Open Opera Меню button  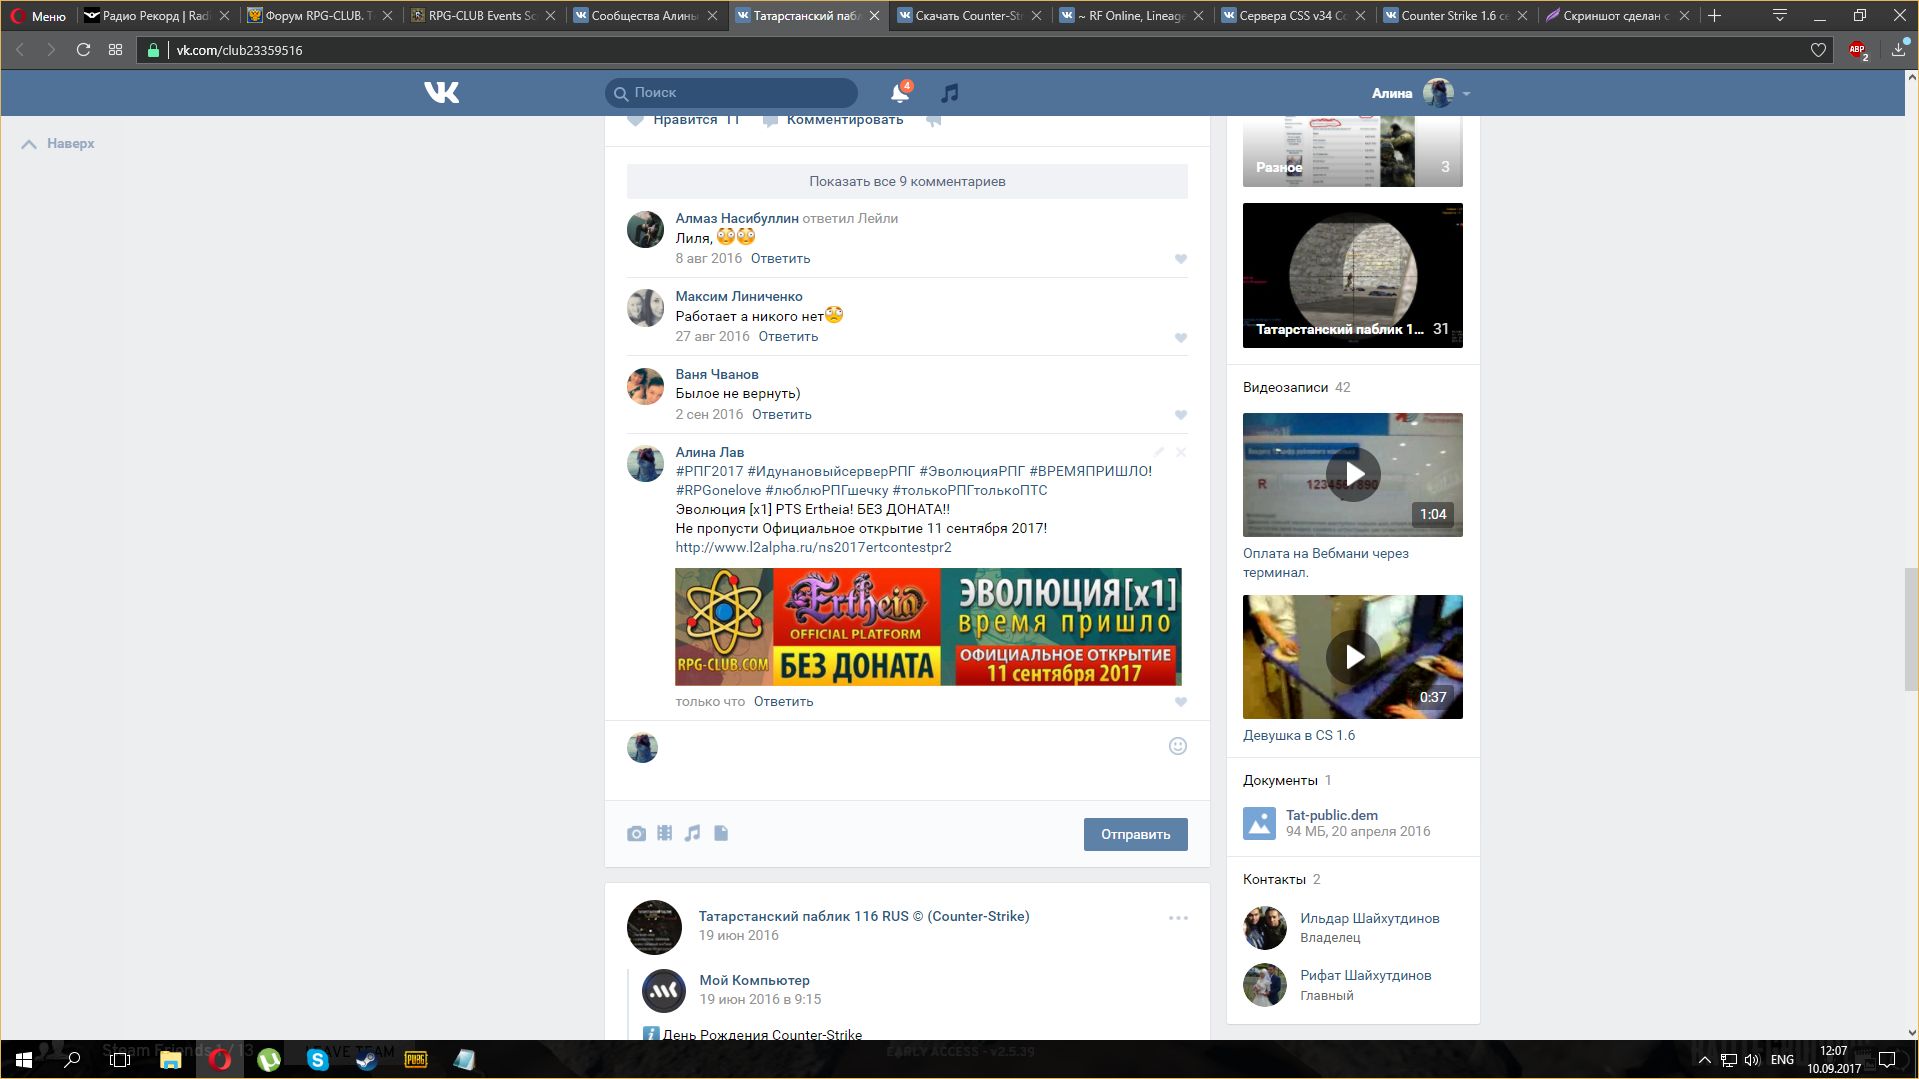(38, 15)
